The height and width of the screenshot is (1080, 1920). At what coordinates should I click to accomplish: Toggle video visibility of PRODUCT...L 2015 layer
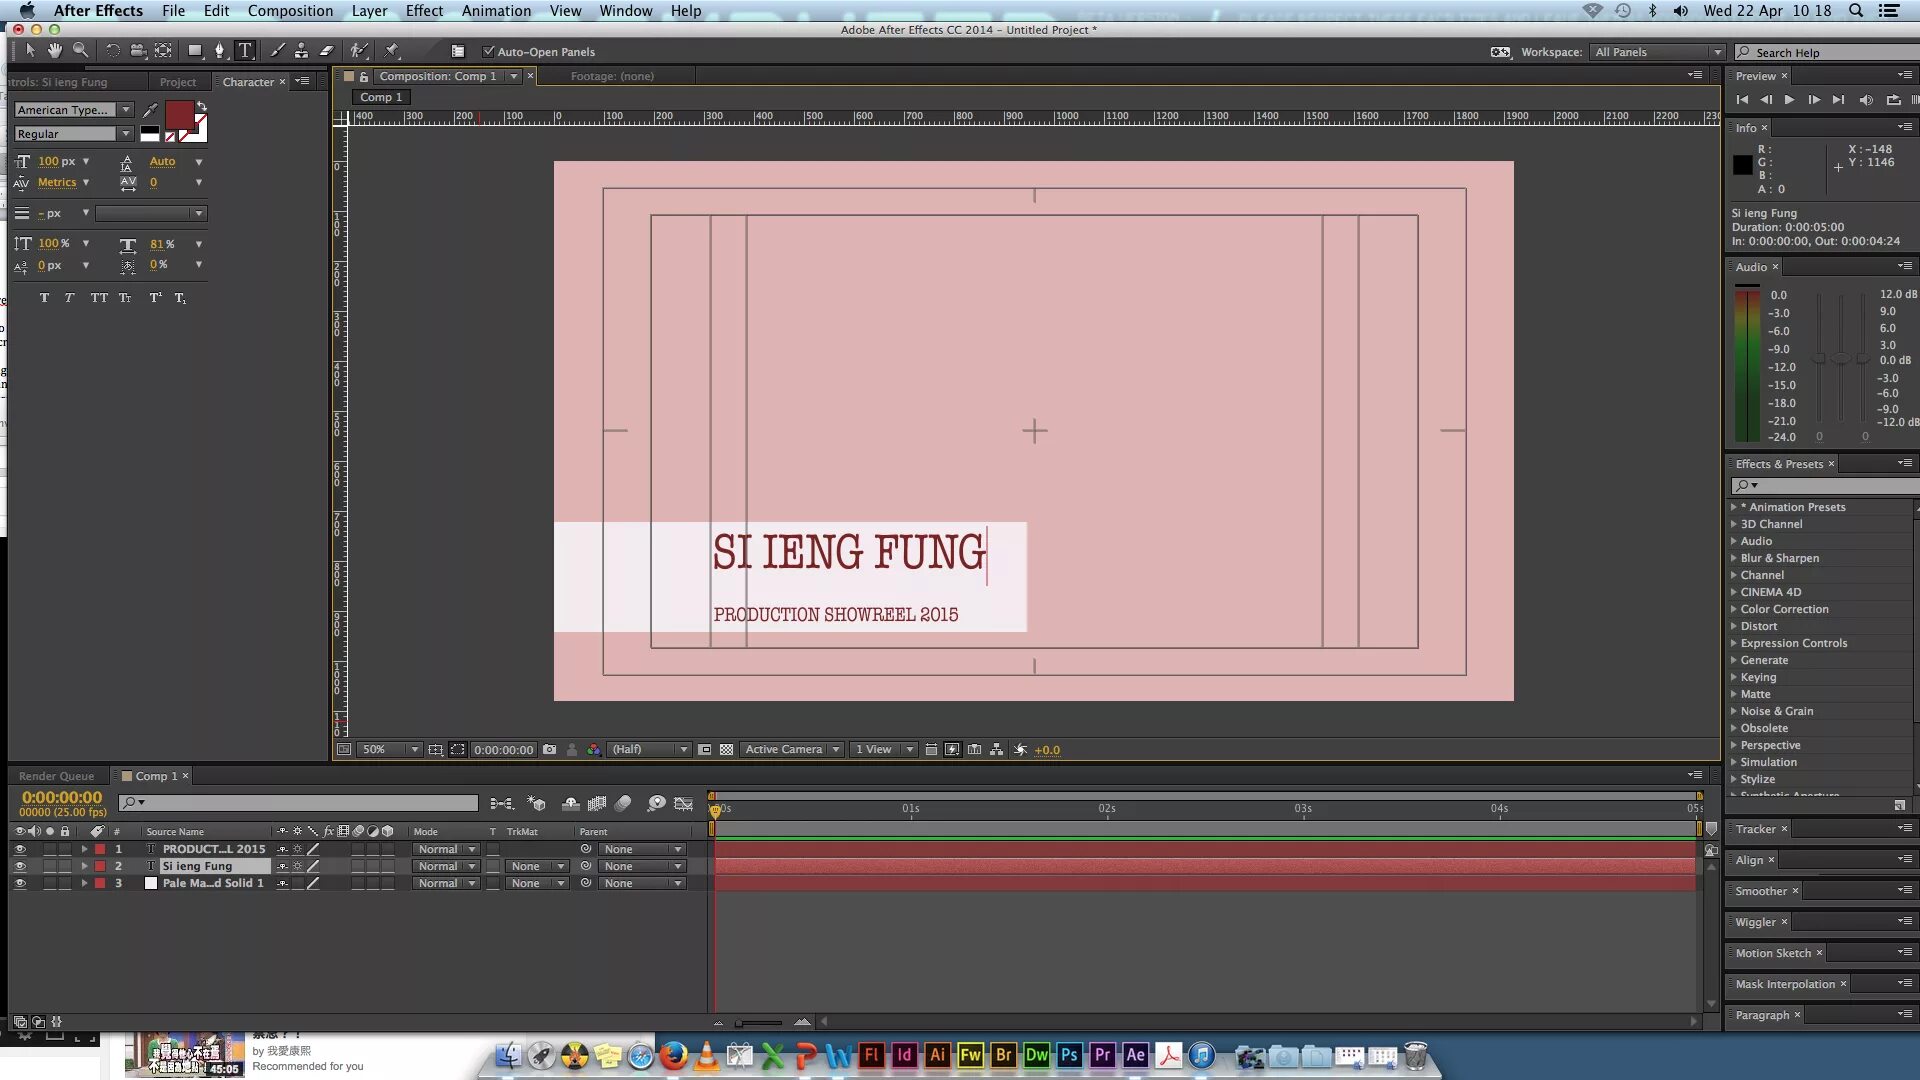tap(18, 848)
